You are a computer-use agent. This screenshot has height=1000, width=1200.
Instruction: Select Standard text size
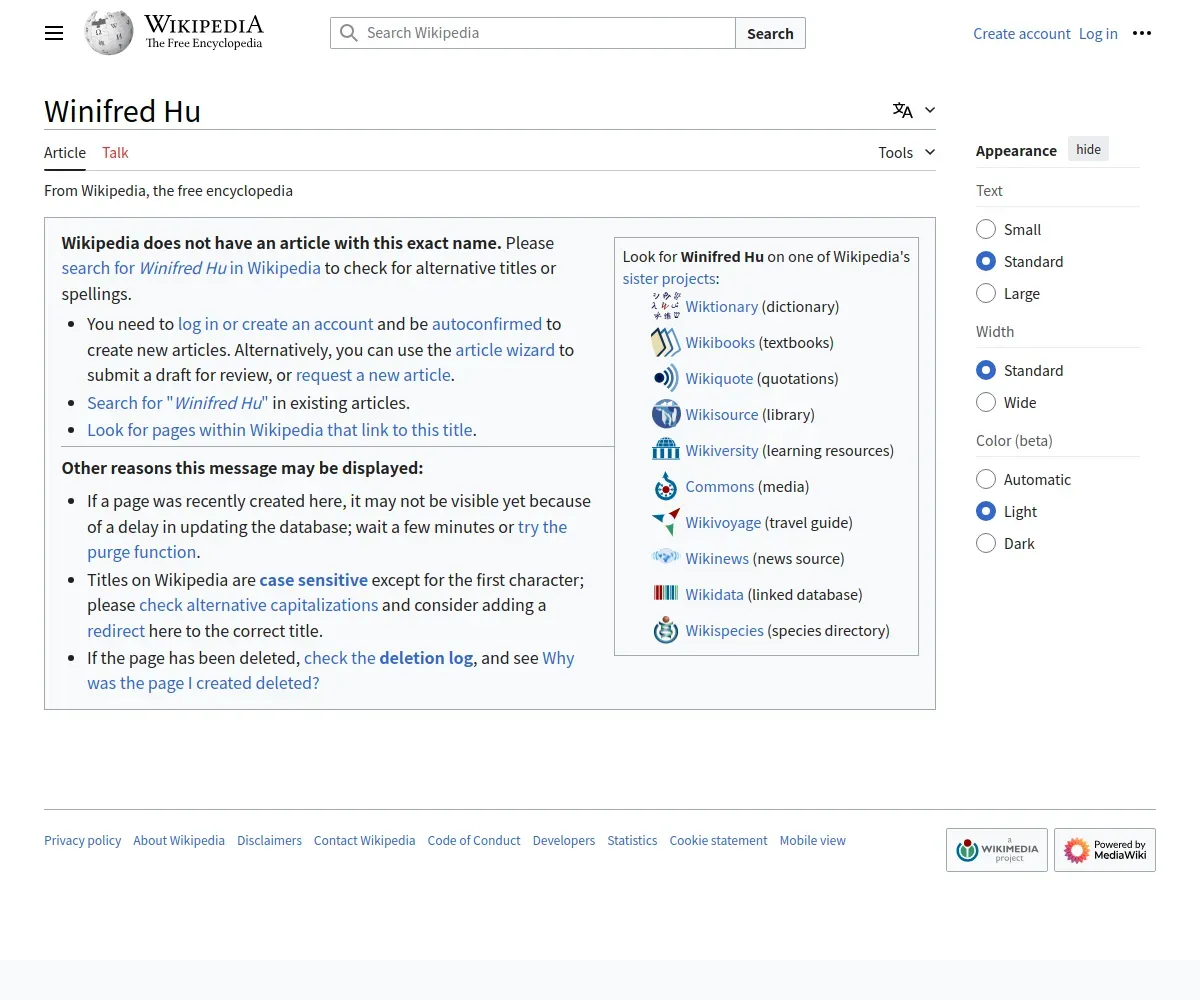pos(986,261)
